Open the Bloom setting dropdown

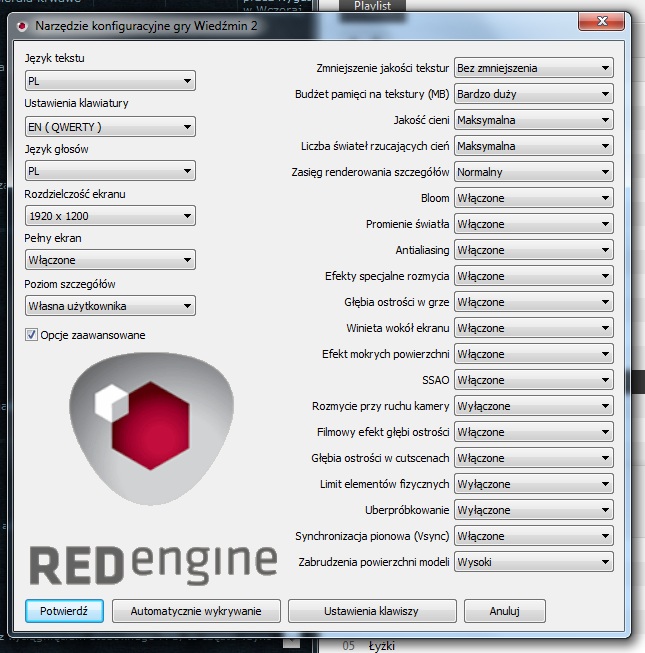click(533, 198)
